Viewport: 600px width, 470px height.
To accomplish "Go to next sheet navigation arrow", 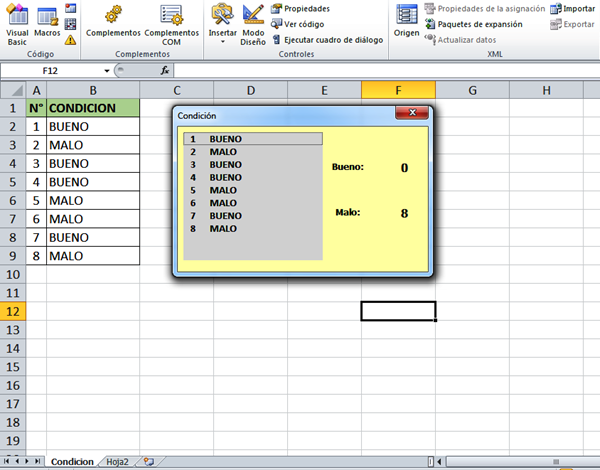I will 27,461.
